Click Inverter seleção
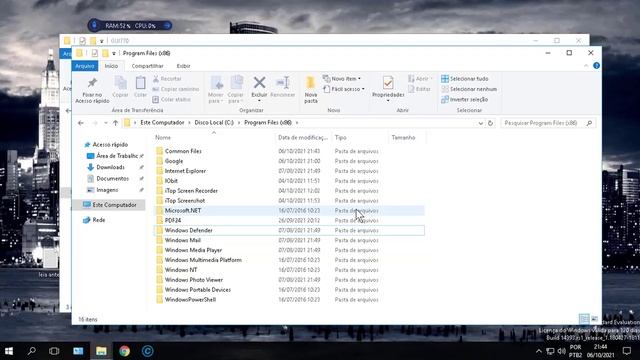 pos(464,100)
